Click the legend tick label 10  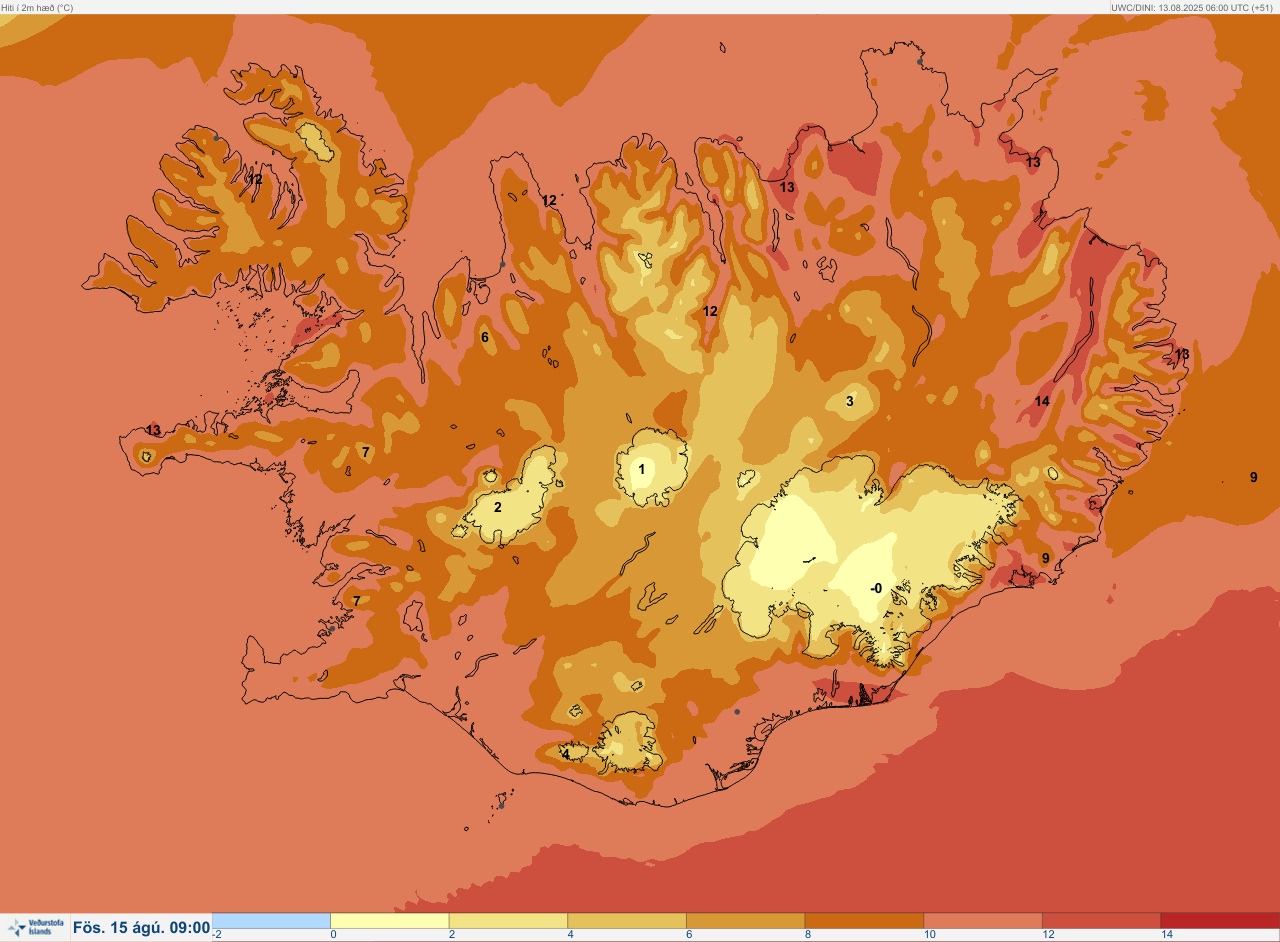(x=929, y=935)
